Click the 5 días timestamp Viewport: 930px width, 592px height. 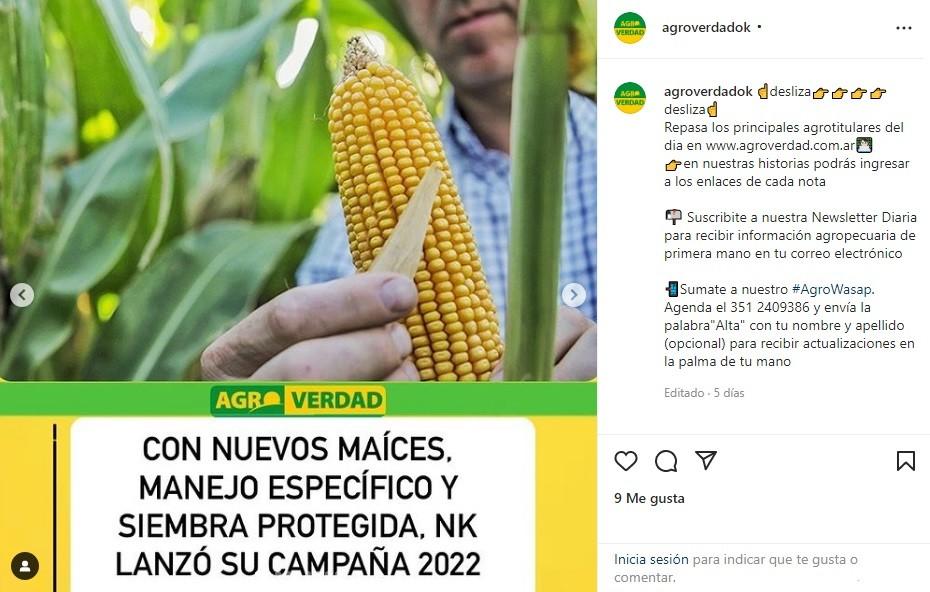tap(729, 393)
